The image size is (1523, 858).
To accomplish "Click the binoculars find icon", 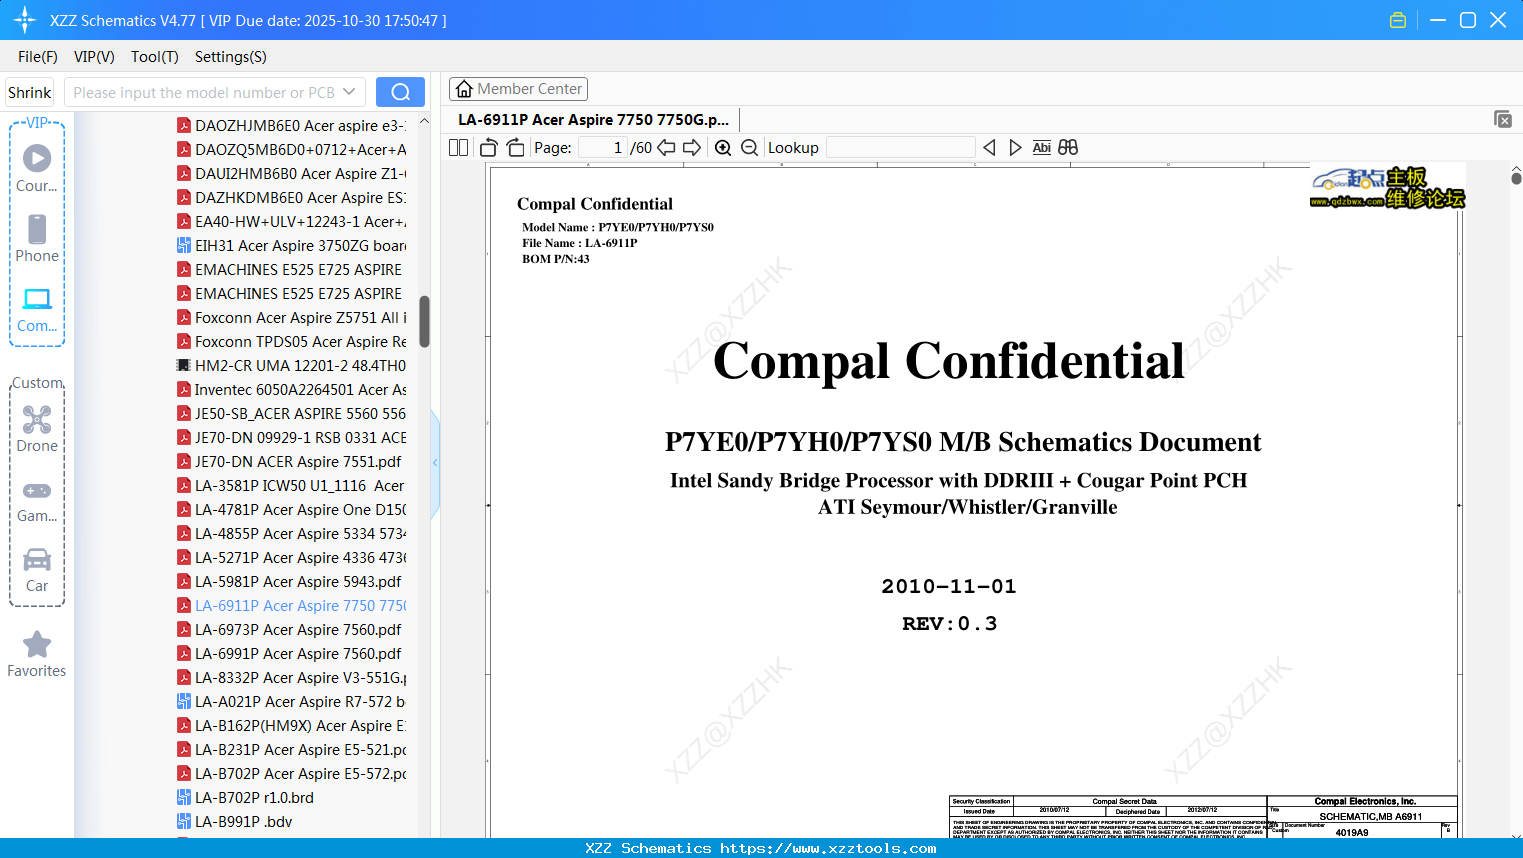I will [x=1068, y=148].
